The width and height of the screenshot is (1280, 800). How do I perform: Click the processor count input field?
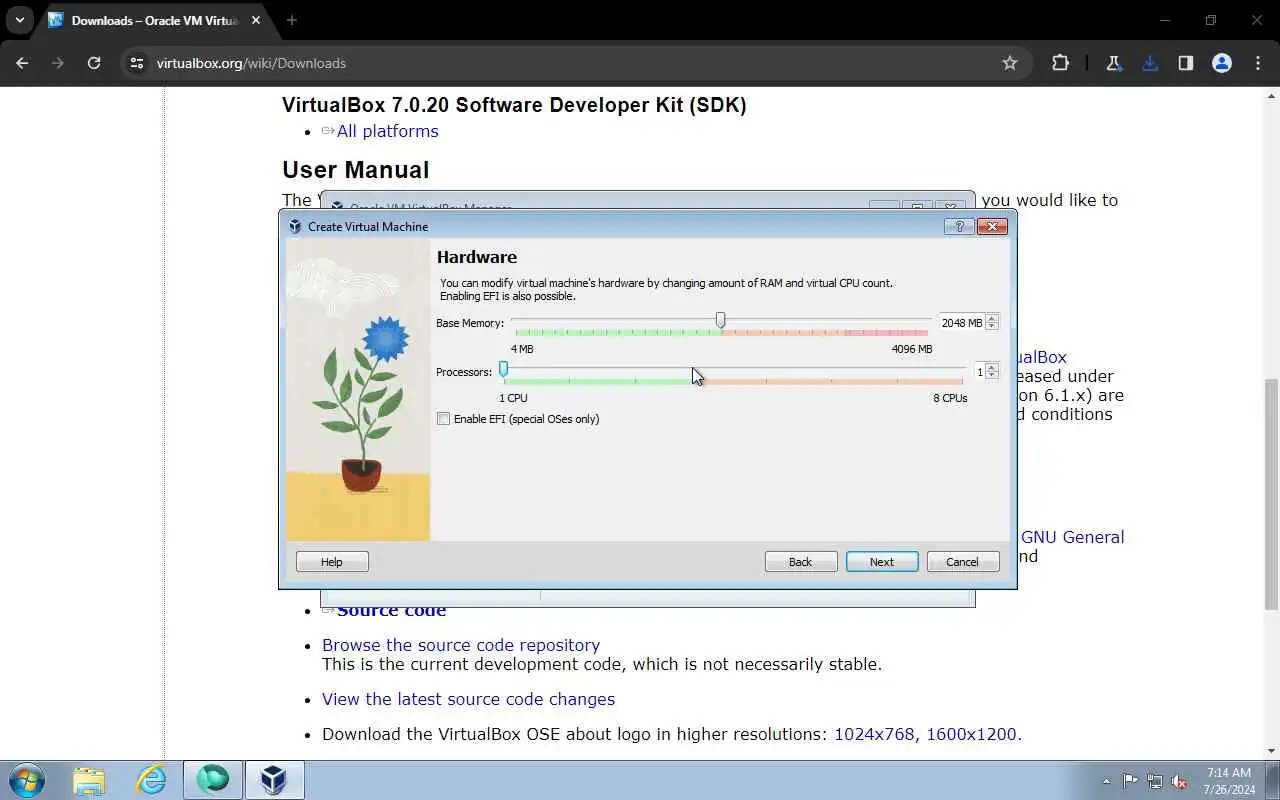pyautogui.click(x=979, y=371)
